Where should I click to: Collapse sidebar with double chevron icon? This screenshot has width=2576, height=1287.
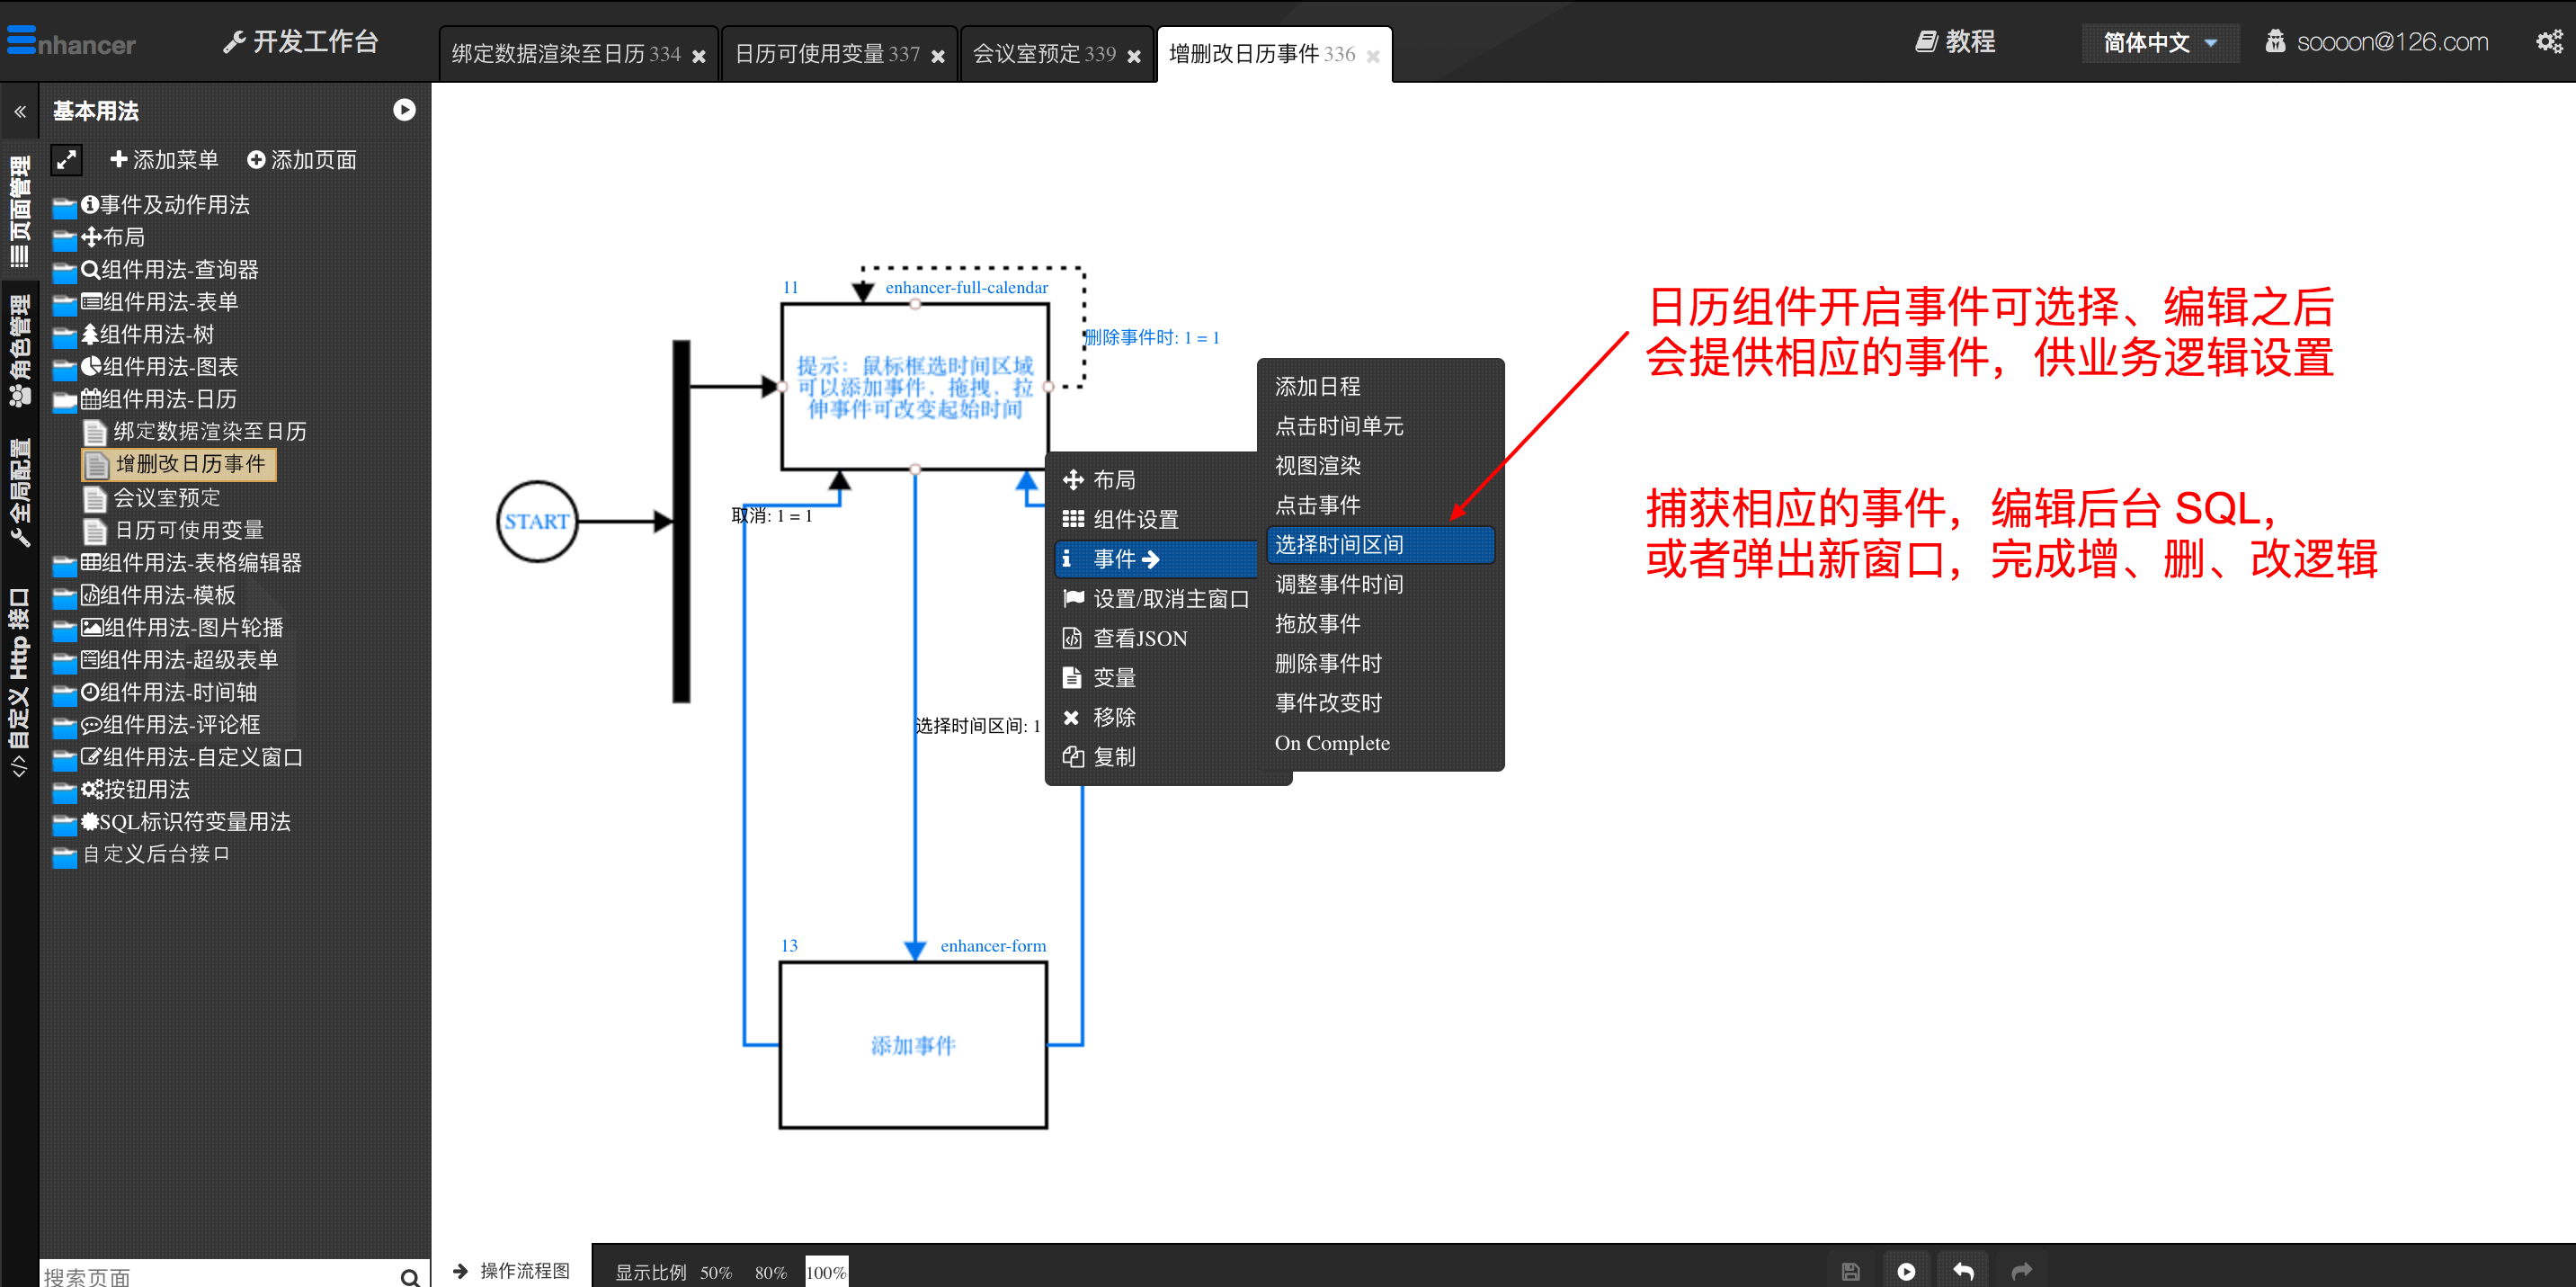click(20, 112)
